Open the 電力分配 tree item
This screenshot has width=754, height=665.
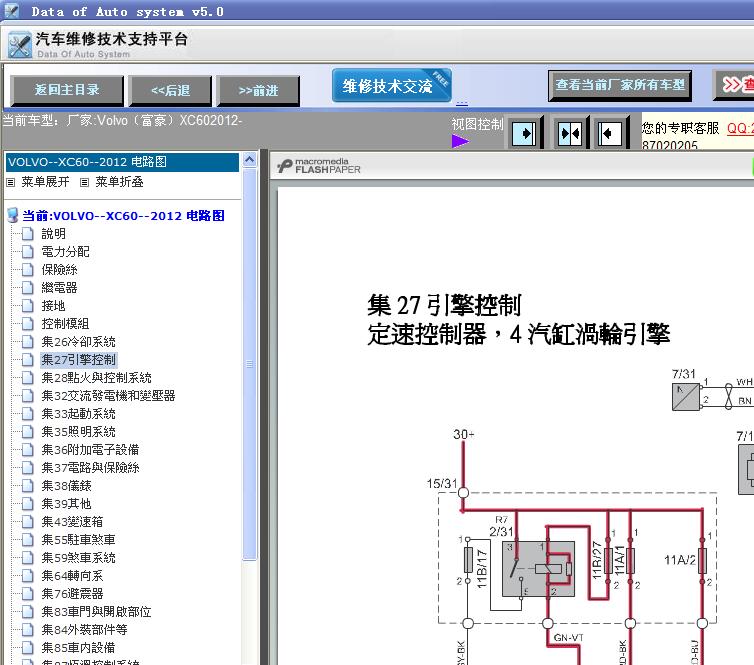point(65,251)
